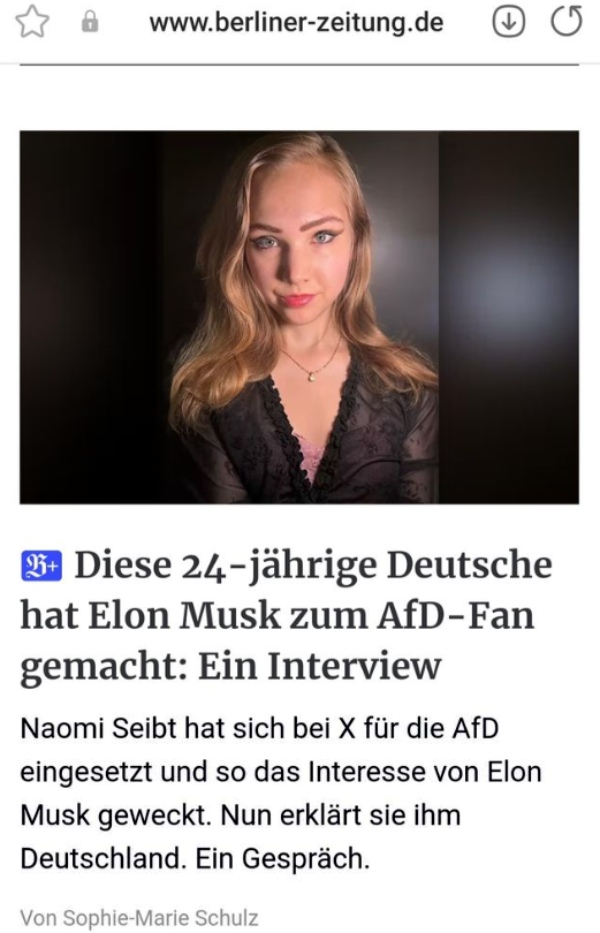Click the teaser line 'Musk geweckt. Nun erklärt sie ihm'
The height and width of the screenshot is (933, 600).
coord(240,815)
